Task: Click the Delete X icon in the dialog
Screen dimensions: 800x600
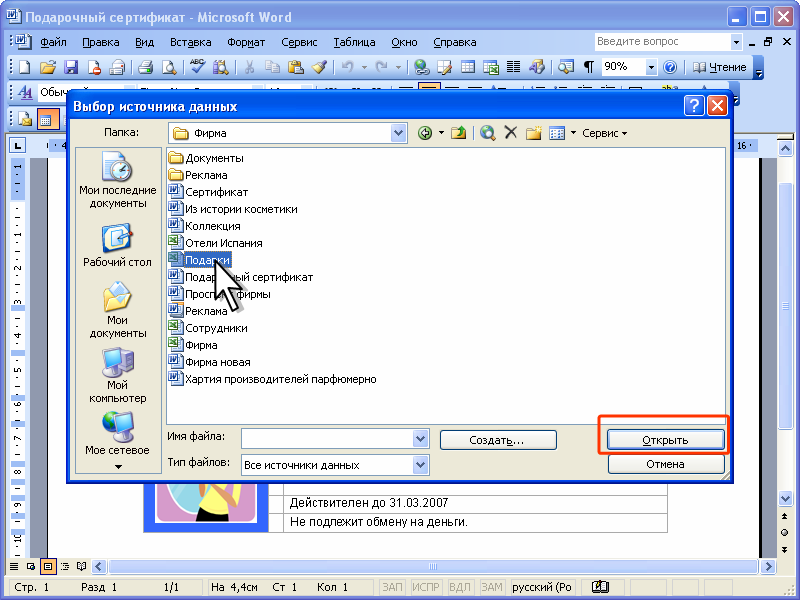Action: coord(511,133)
